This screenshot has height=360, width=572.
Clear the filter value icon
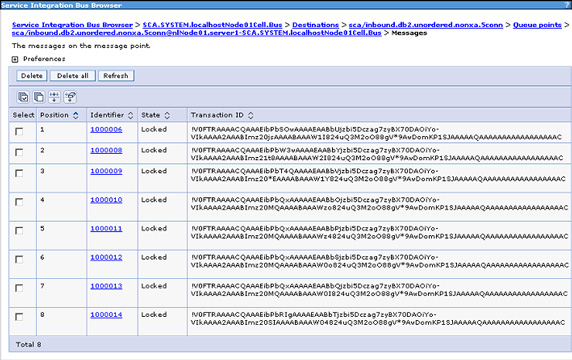70,97
